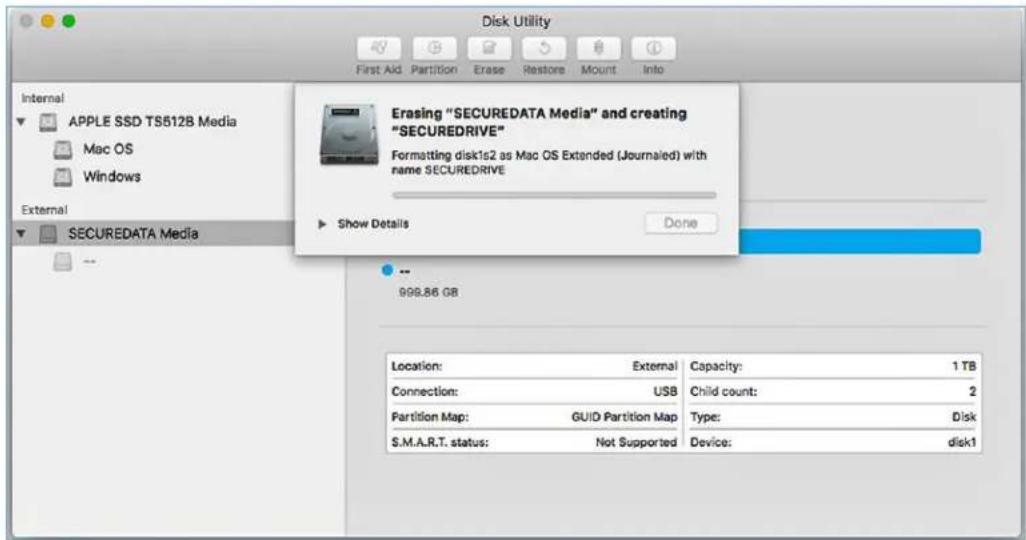
Task: Click the Mac OS volume icon
Action: pos(63,150)
